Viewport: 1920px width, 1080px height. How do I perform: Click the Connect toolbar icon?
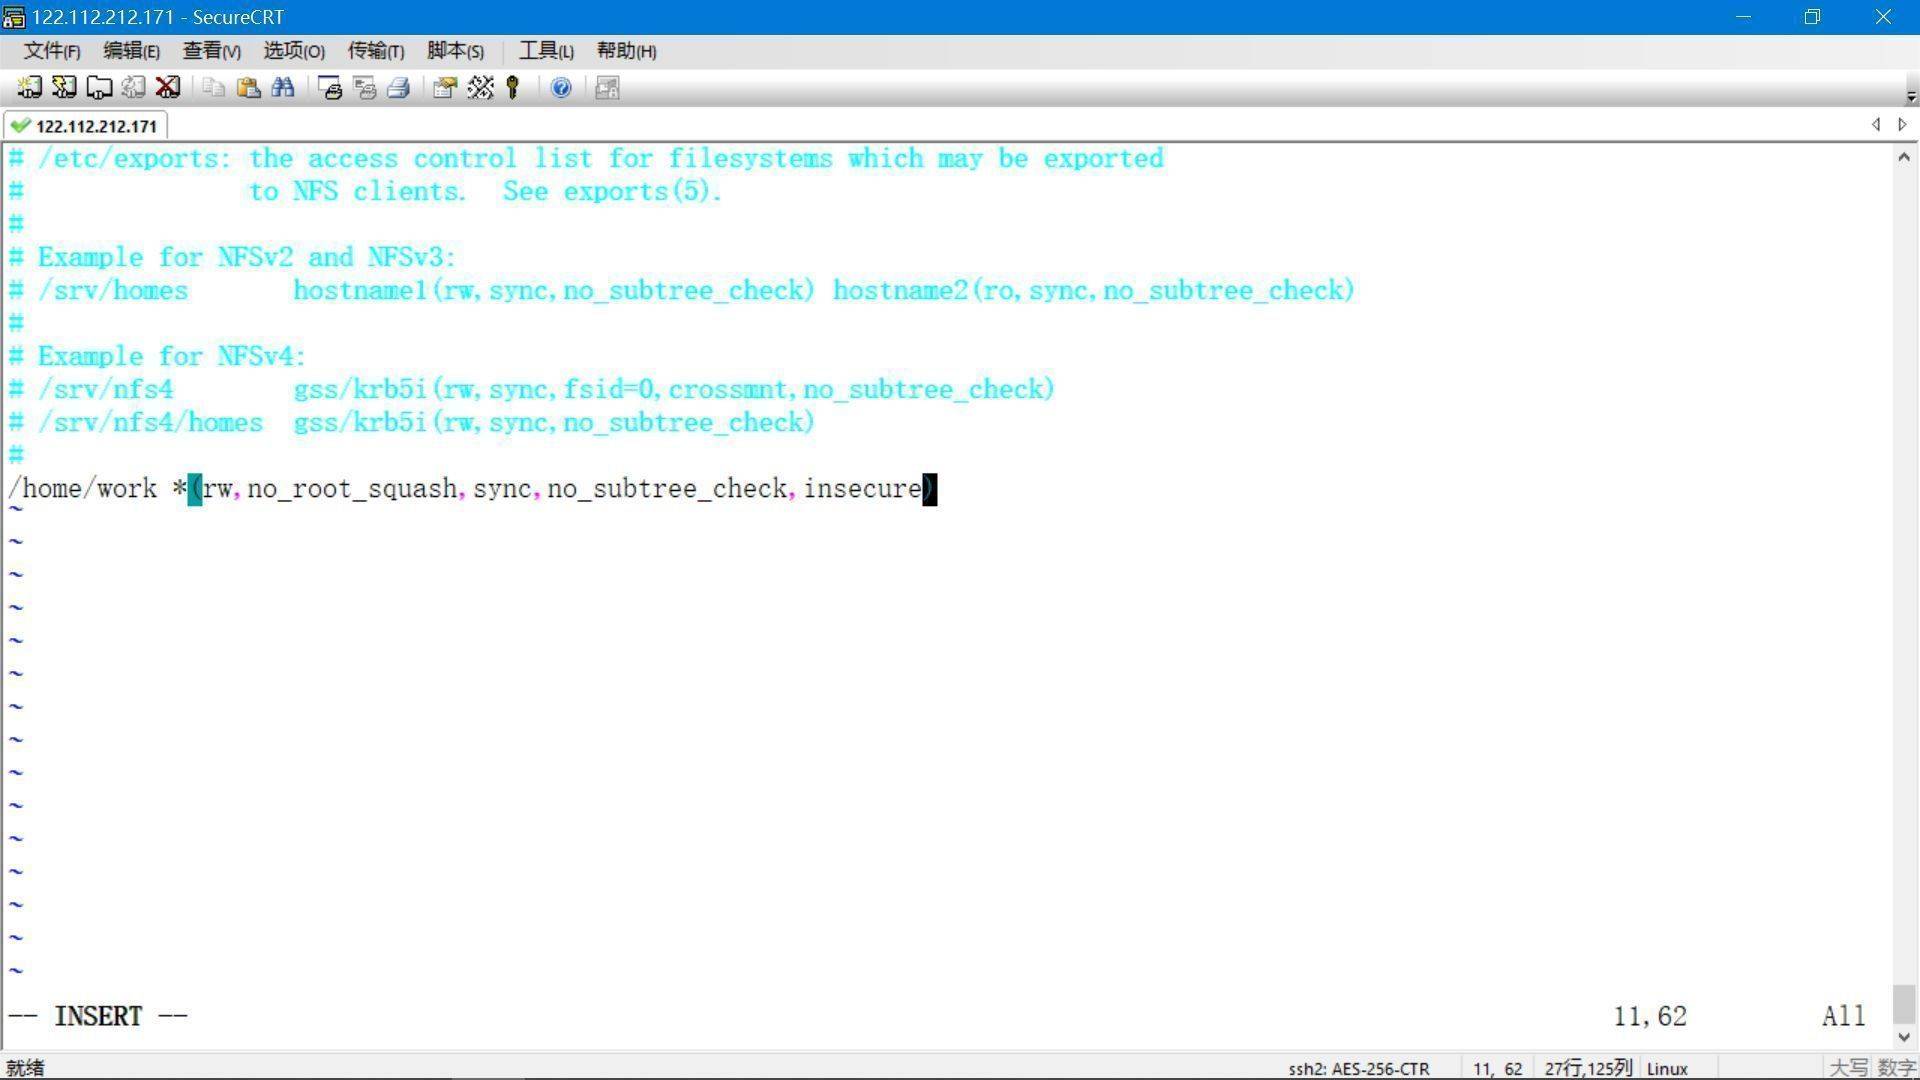29,88
